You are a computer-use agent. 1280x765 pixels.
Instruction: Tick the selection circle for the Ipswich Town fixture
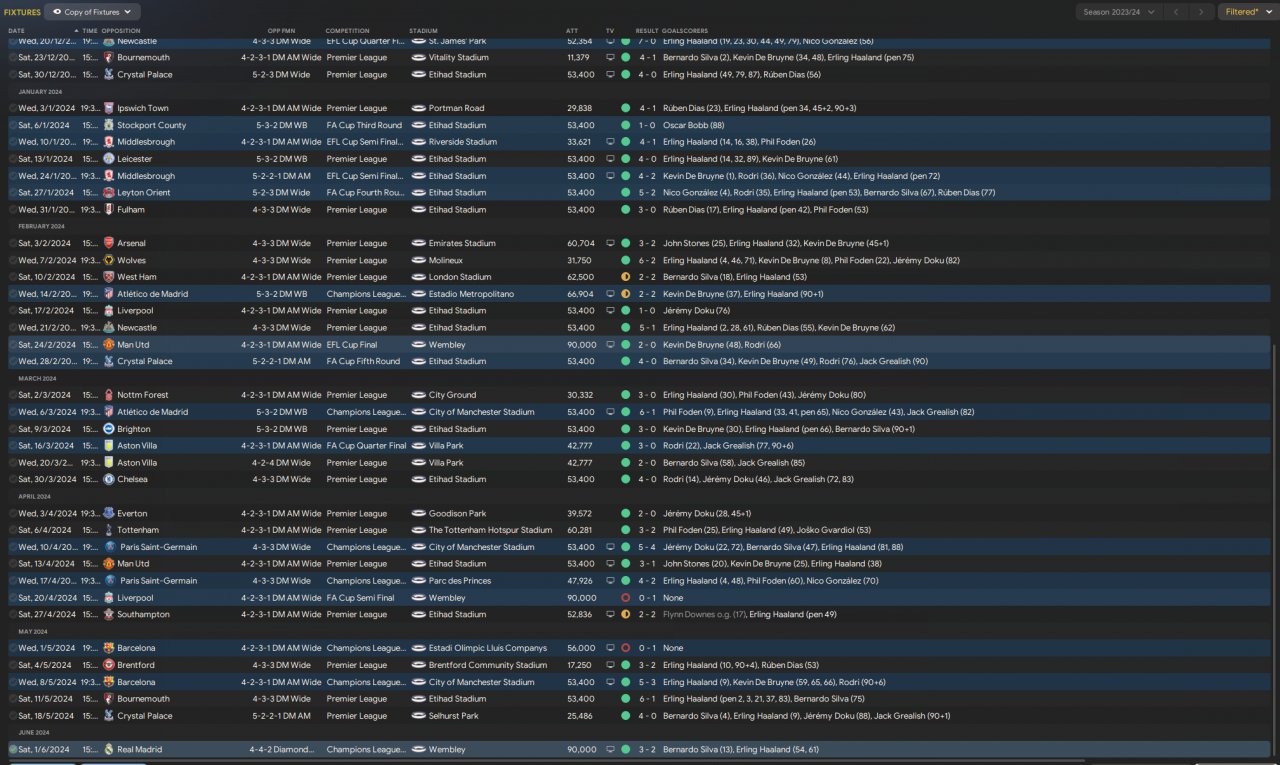tap(13, 108)
